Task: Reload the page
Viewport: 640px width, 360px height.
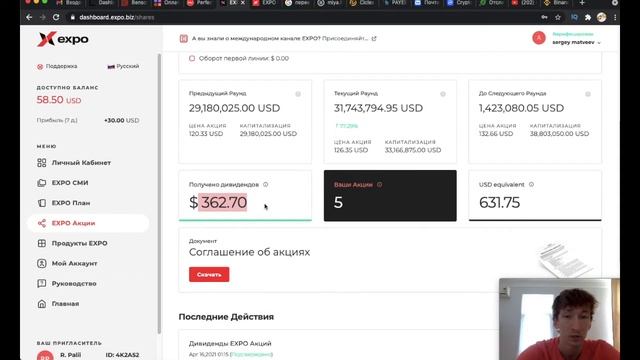Action: [x=56, y=17]
